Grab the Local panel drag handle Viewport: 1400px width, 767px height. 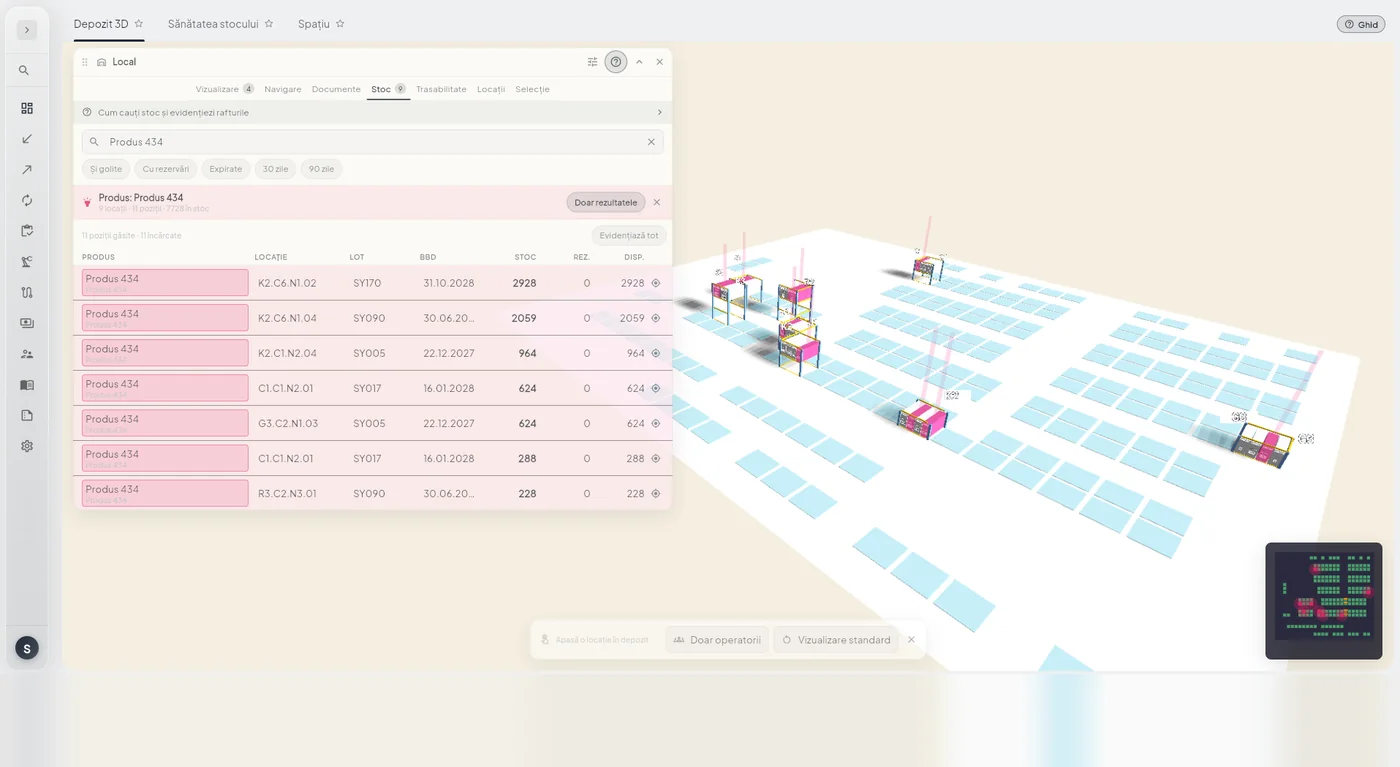point(85,62)
